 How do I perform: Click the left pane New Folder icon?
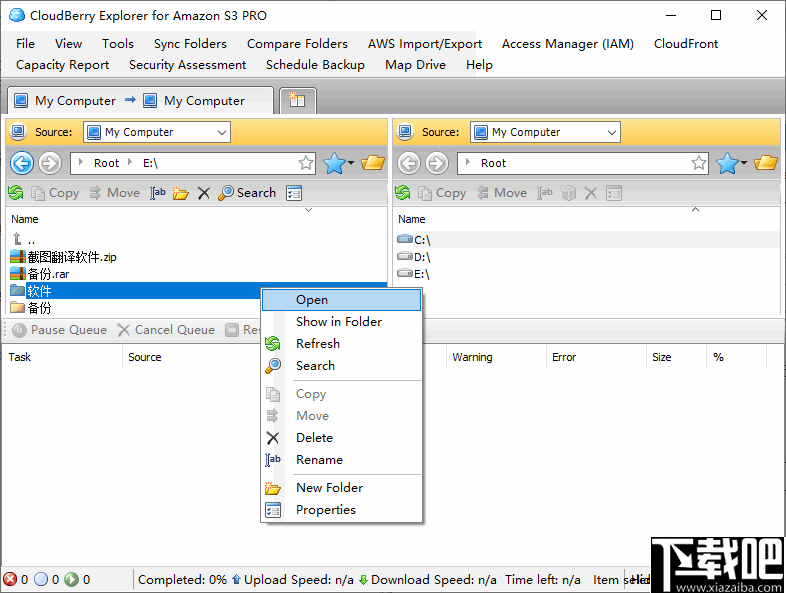click(x=180, y=193)
